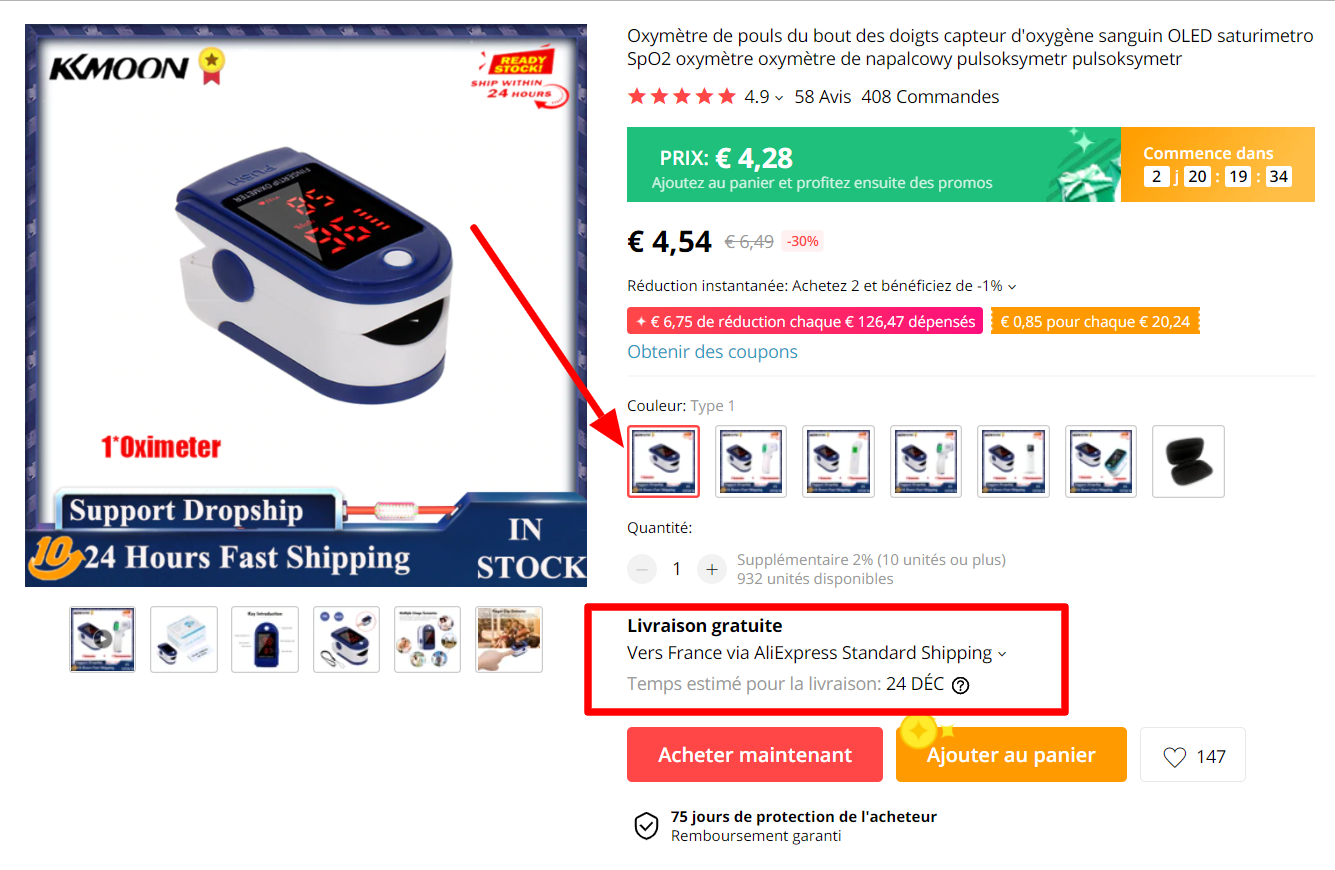The height and width of the screenshot is (870, 1335).
Task: Play the video thumbnail below main image
Action: (x=102, y=639)
